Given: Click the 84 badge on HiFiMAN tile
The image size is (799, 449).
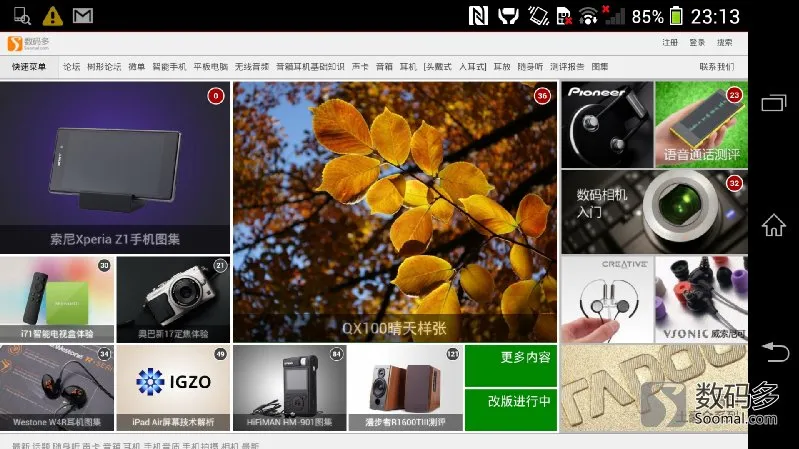Looking at the screenshot, I should tap(336, 354).
